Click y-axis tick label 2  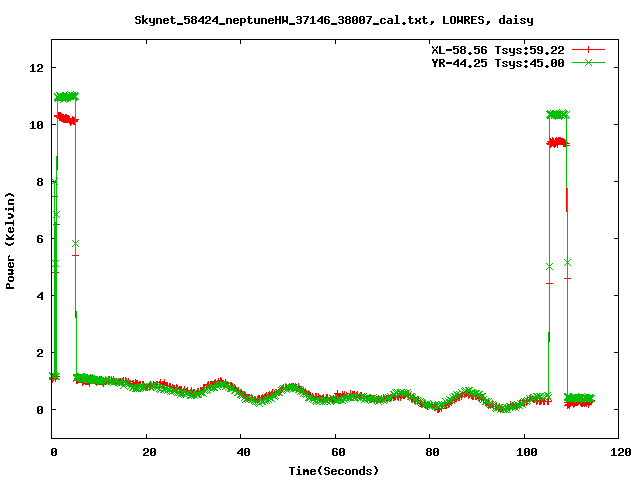click(x=40, y=353)
